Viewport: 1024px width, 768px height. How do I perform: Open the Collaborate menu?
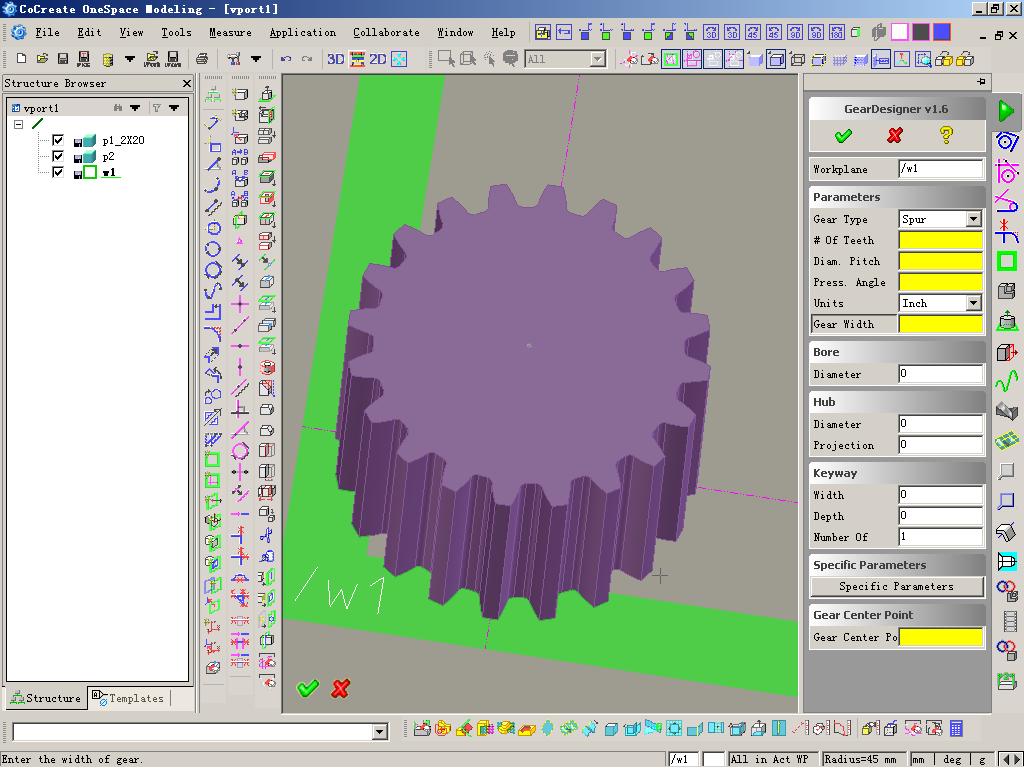point(386,32)
